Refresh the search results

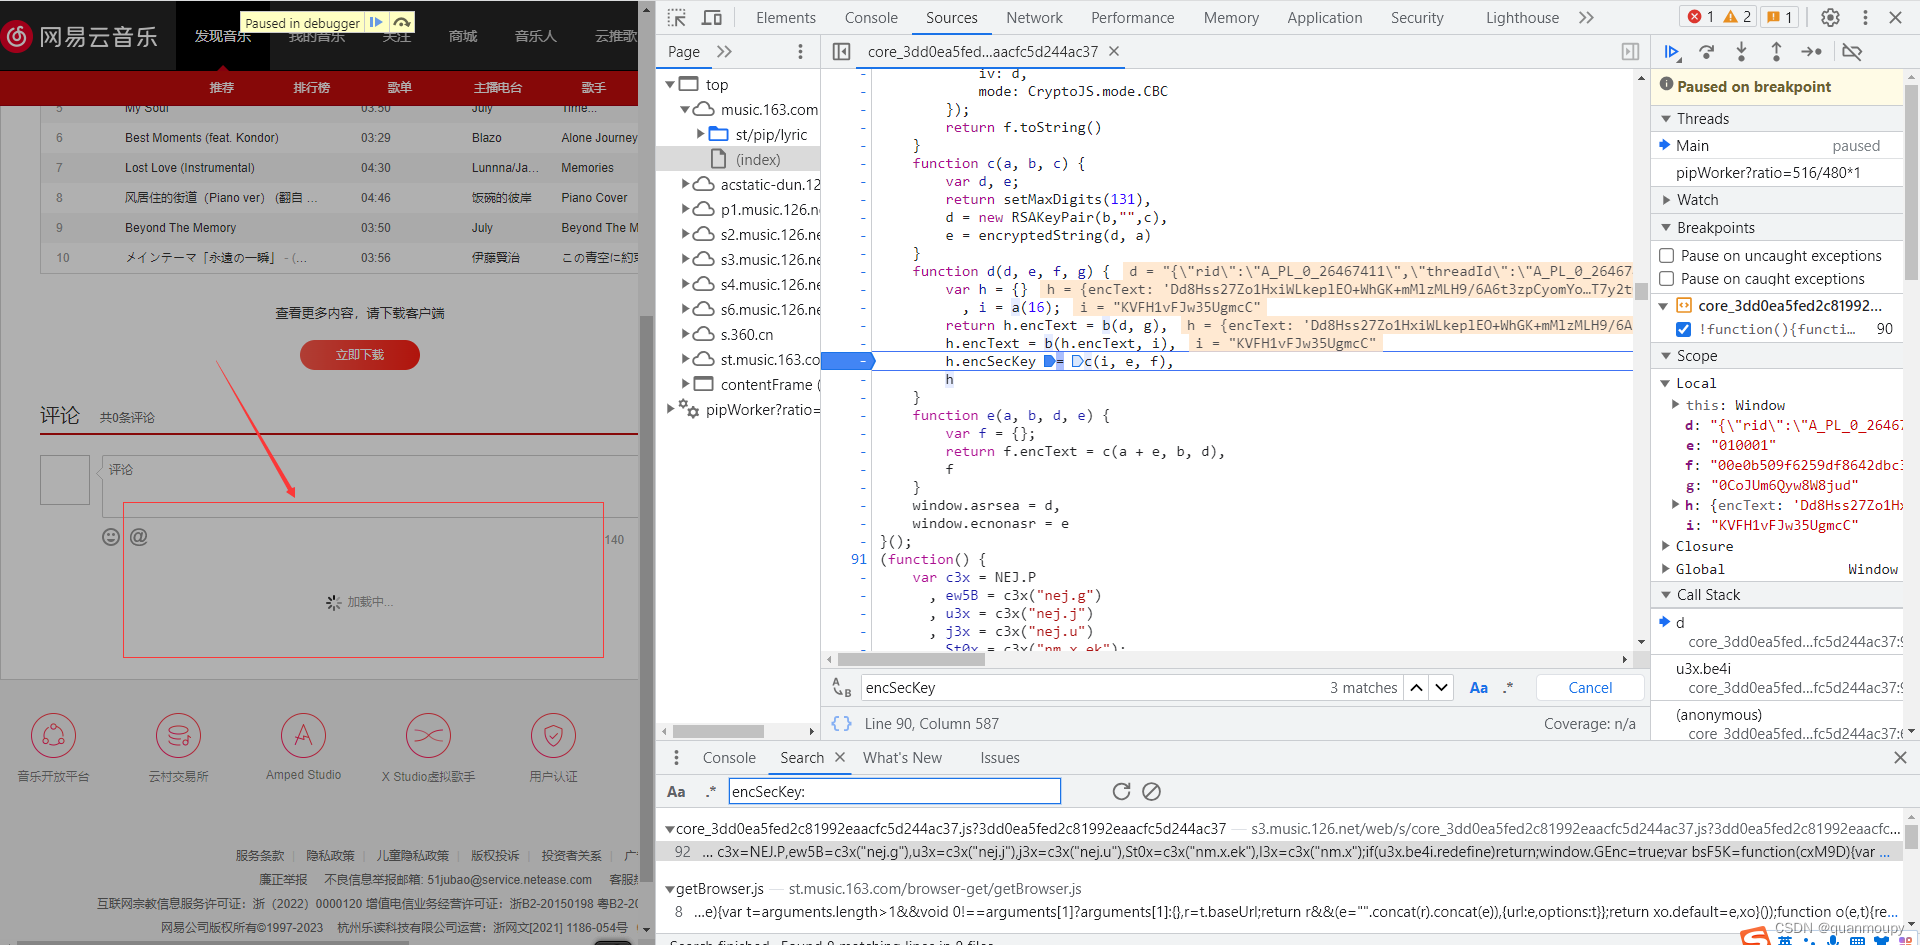1121,791
